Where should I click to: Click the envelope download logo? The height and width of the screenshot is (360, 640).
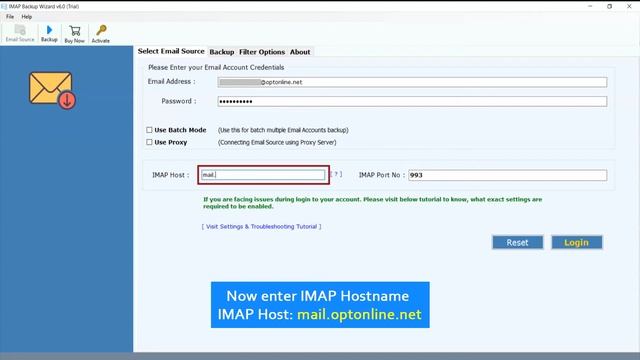52,90
